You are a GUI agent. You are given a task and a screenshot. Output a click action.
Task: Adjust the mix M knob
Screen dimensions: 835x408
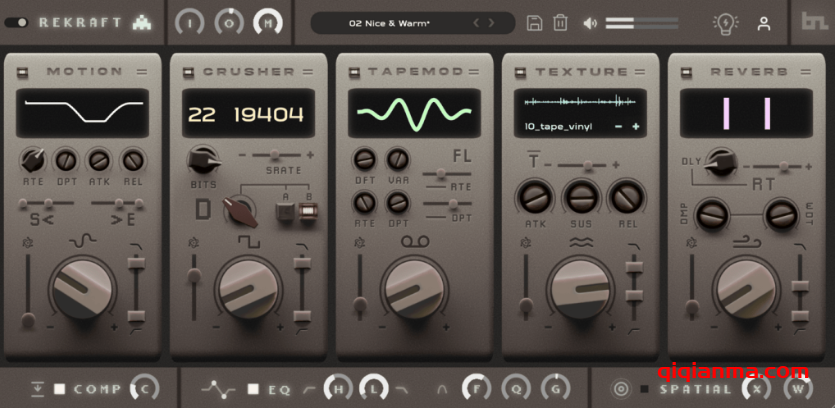pyautogui.click(x=268, y=23)
